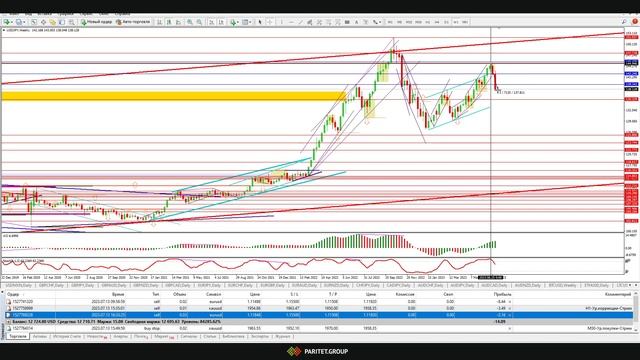The image size is (640, 360).
Task: Select the buy stop pending order row
Action: click(318, 328)
